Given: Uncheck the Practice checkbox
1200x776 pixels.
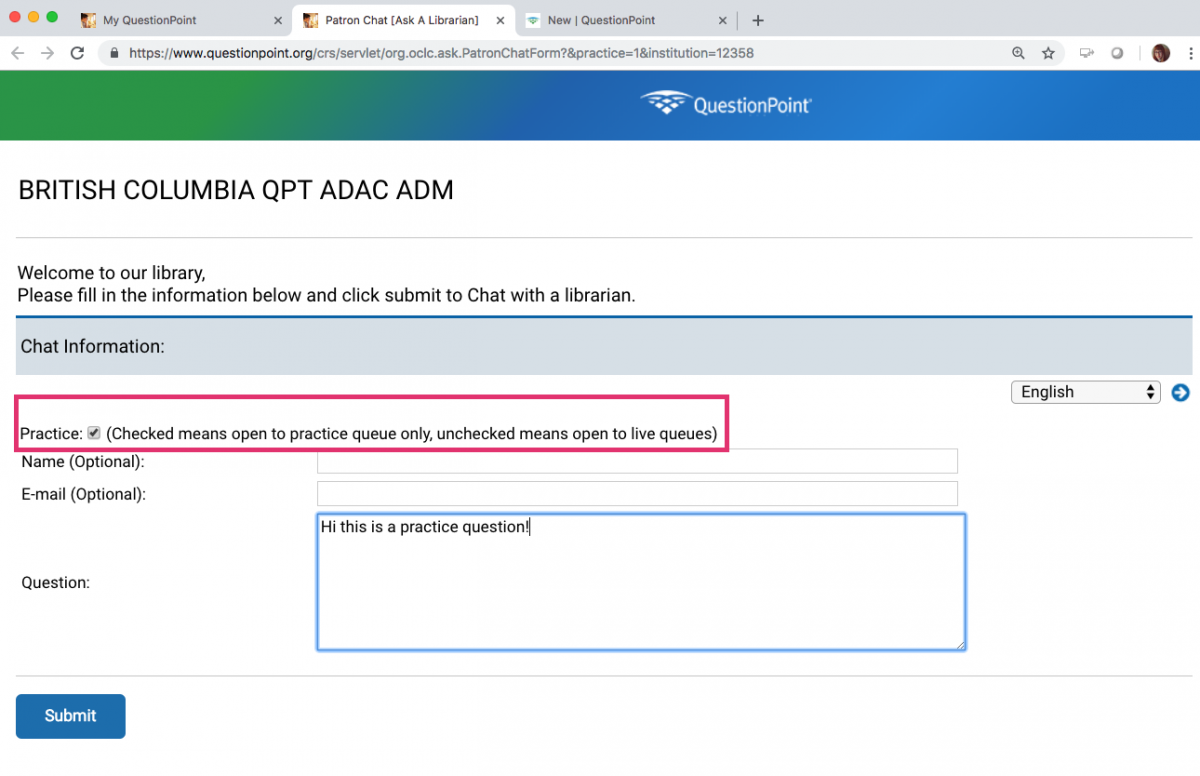Looking at the screenshot, I should [x=94, y=433].
